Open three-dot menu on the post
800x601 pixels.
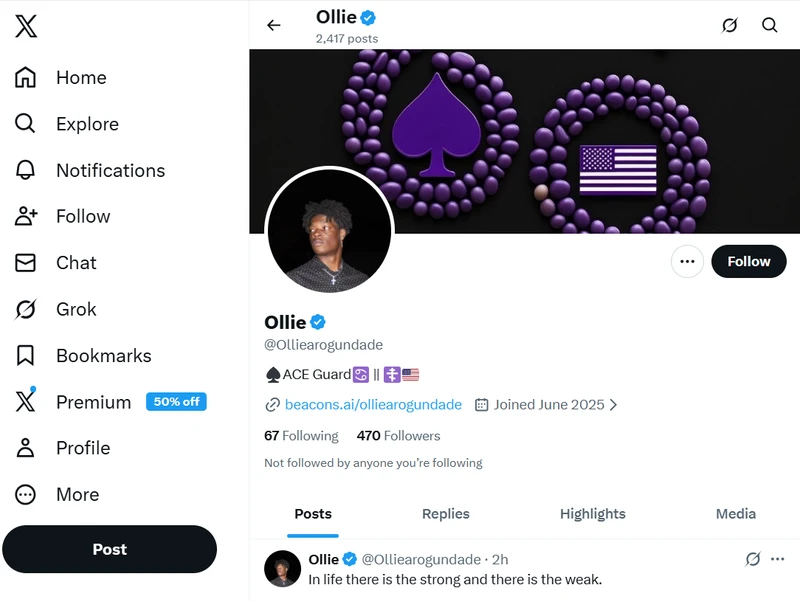point(778,559)
